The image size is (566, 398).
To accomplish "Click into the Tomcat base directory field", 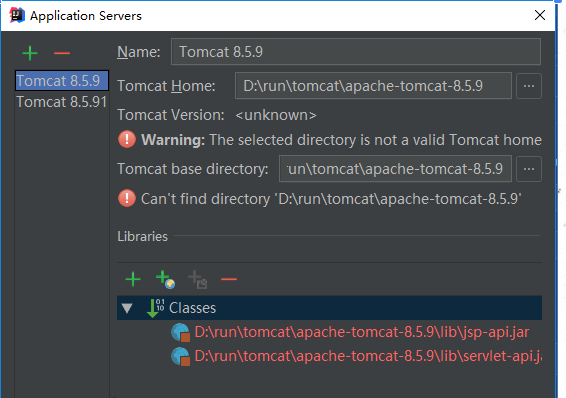I will (395, 169).
